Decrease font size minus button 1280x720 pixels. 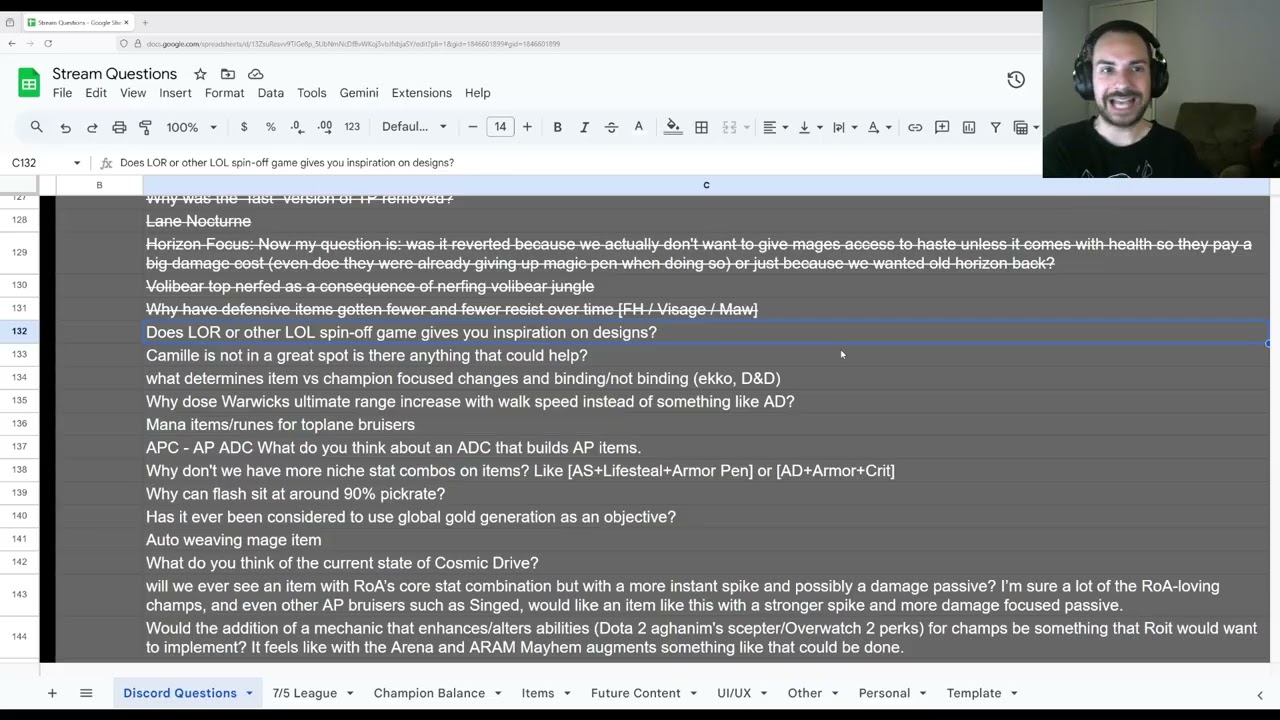pyautogui.click(x=473, y=127)
